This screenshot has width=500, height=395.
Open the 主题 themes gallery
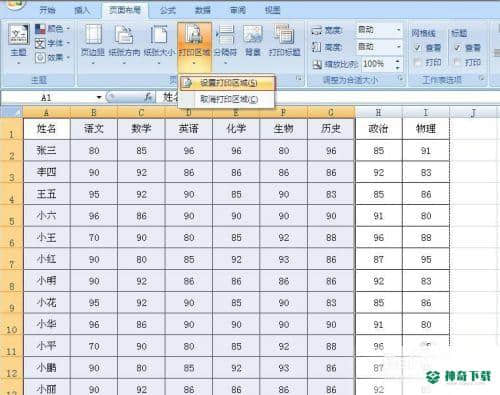tap(18, 44)
